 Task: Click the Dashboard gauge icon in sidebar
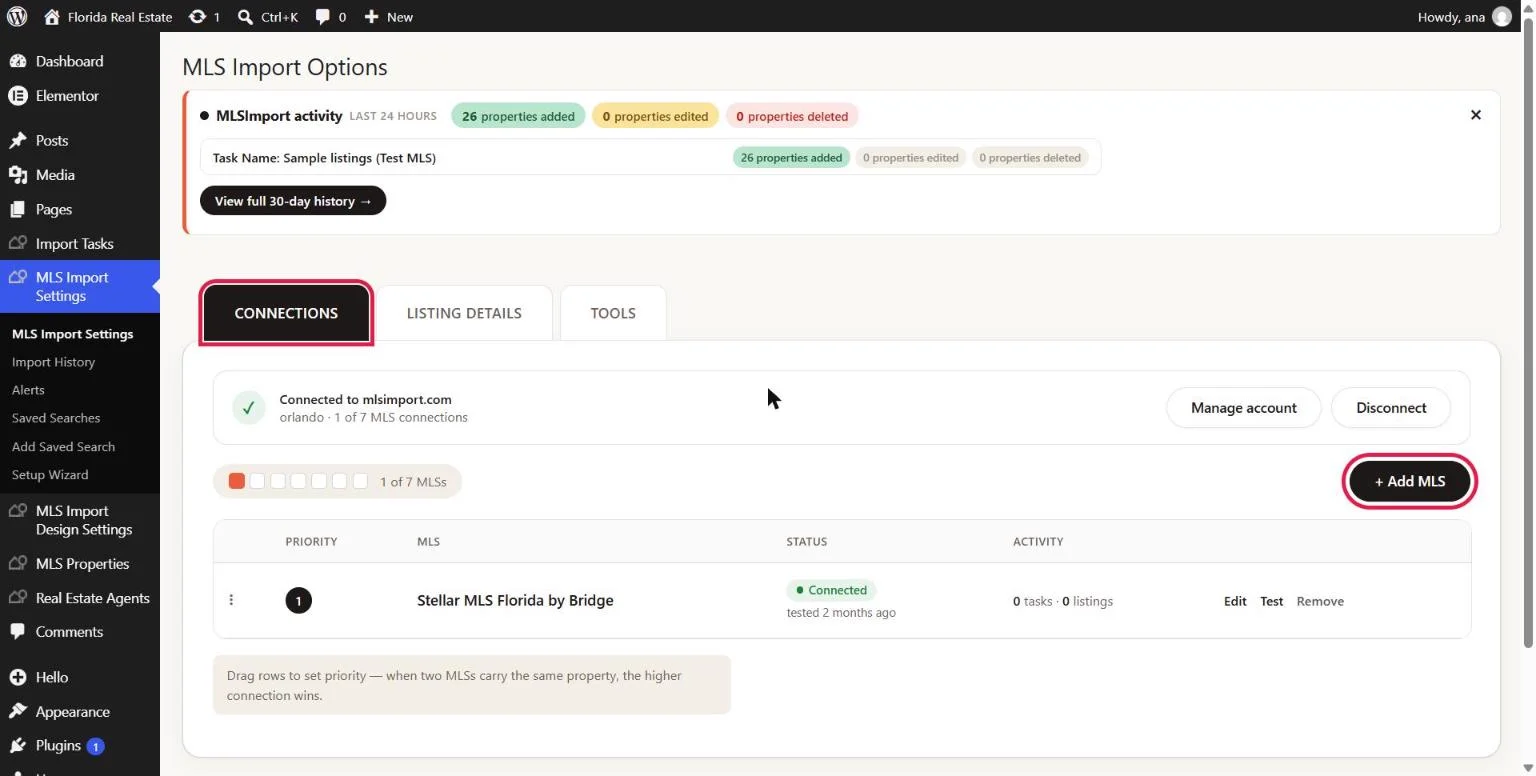(17, 61)
